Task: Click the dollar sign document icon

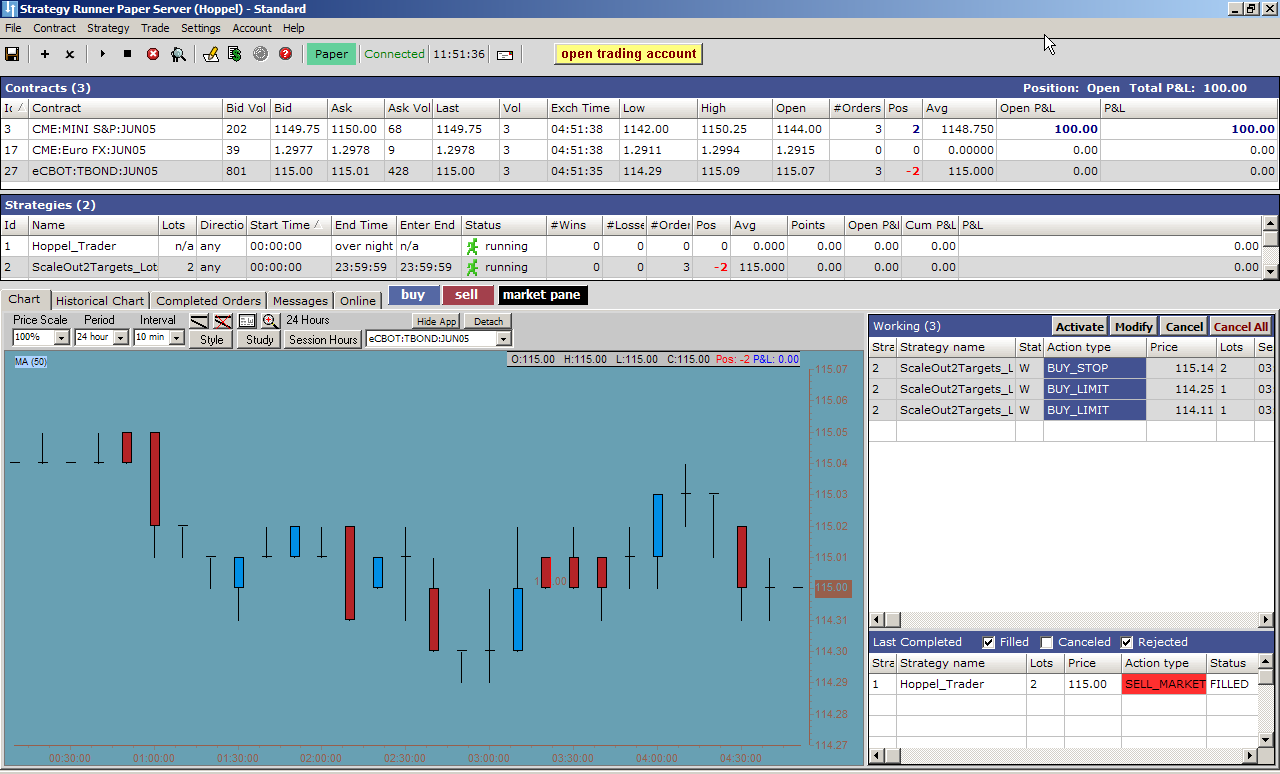Action: (234, 54)
